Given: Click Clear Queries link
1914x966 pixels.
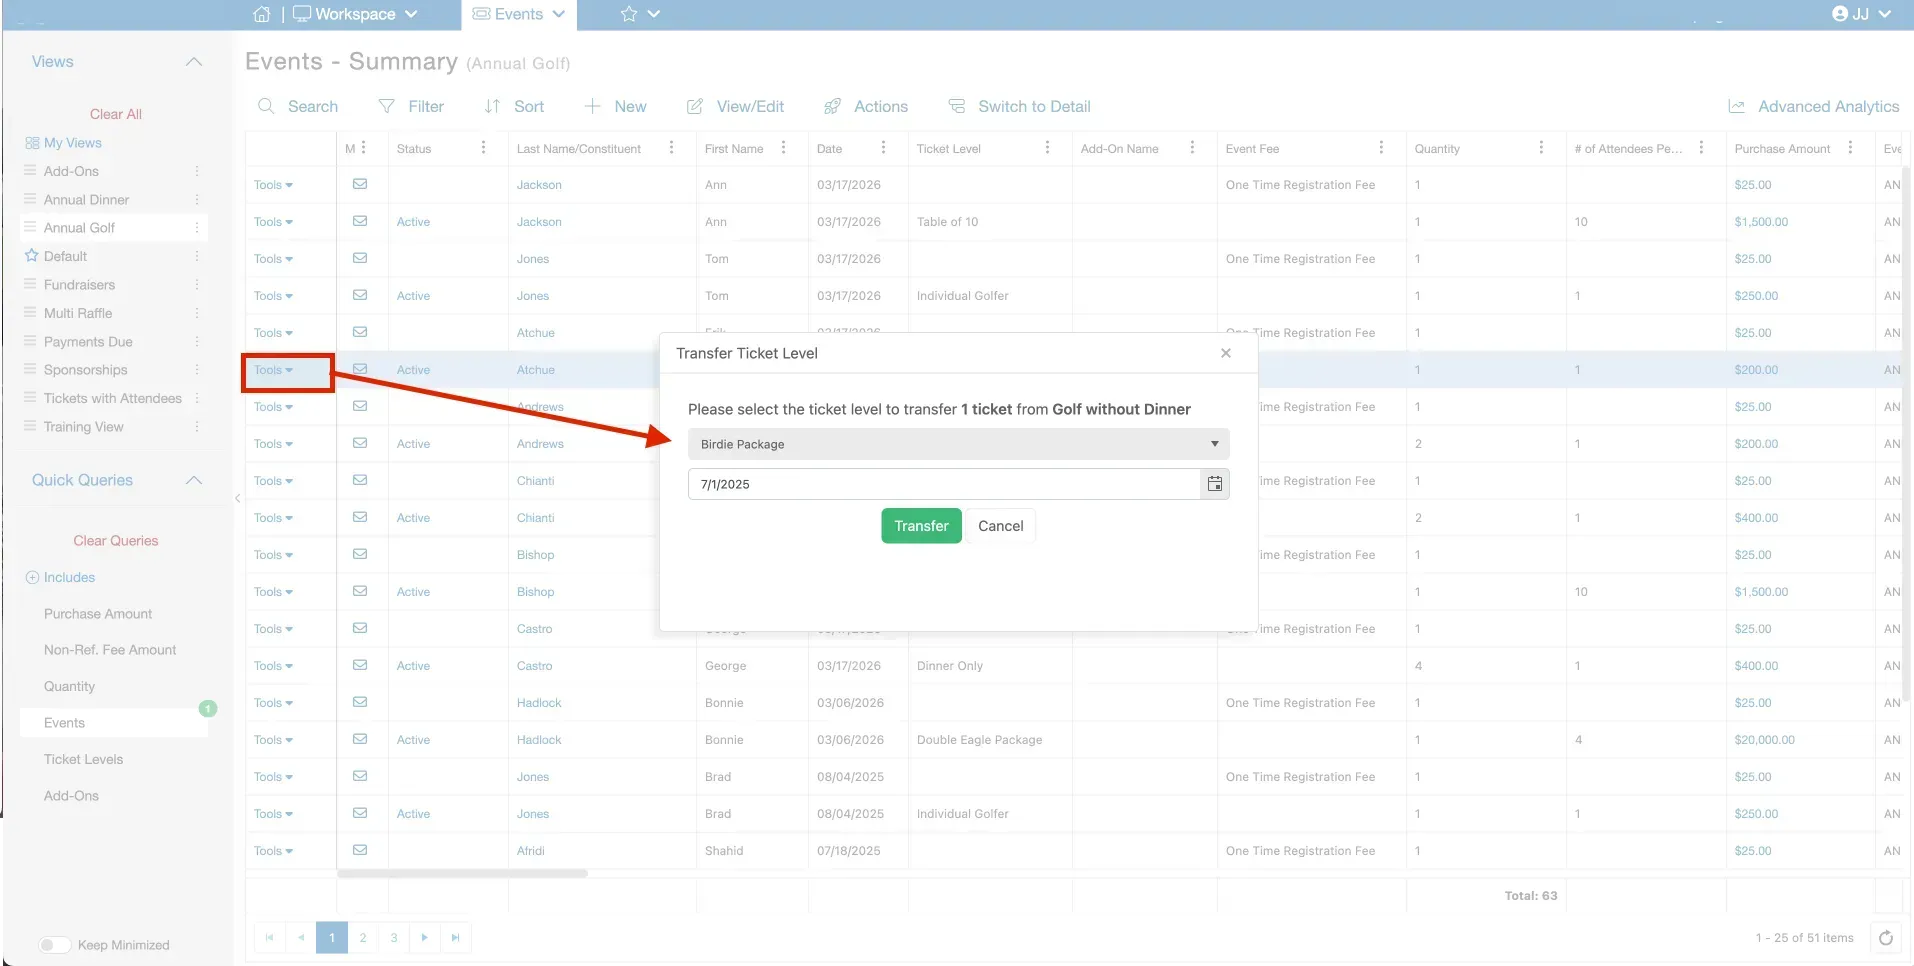Looking at the screenshot, I should point(116,541).
